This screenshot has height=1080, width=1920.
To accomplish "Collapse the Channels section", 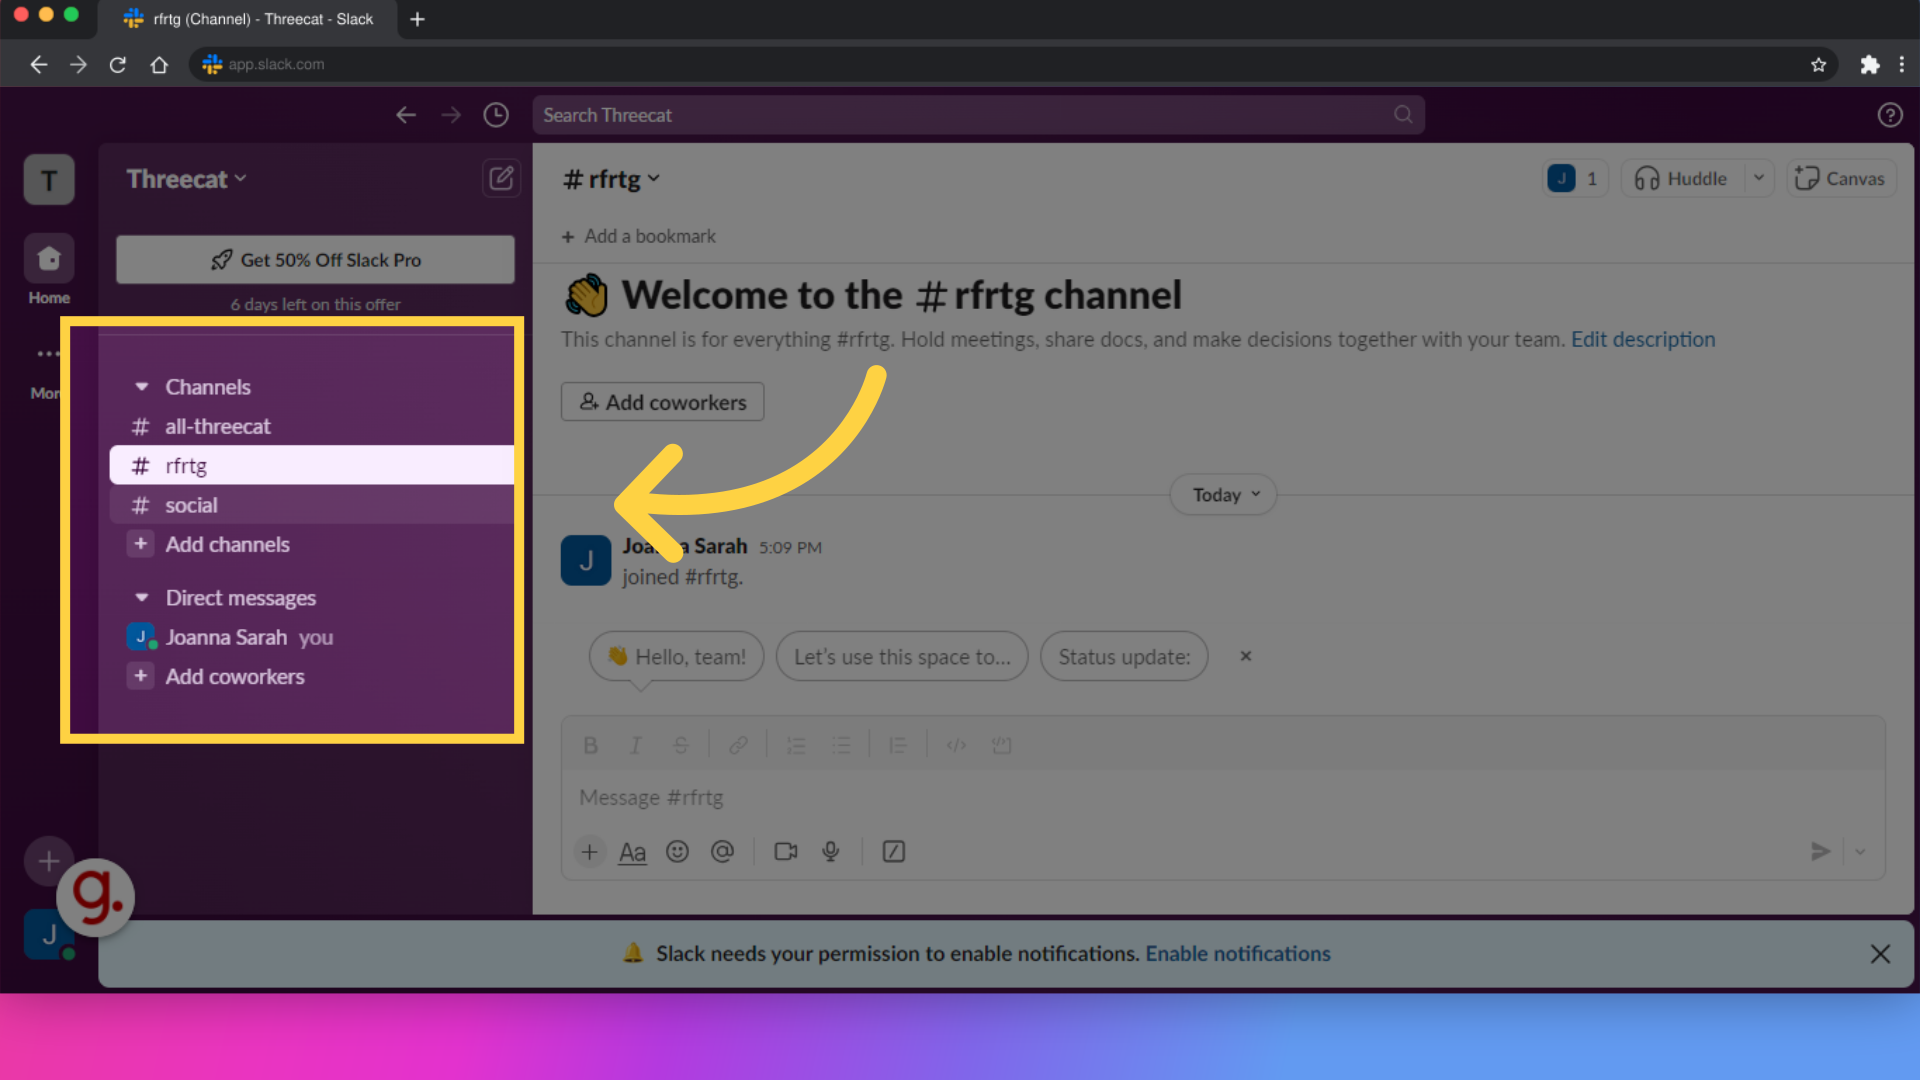I will click(142, 387).
